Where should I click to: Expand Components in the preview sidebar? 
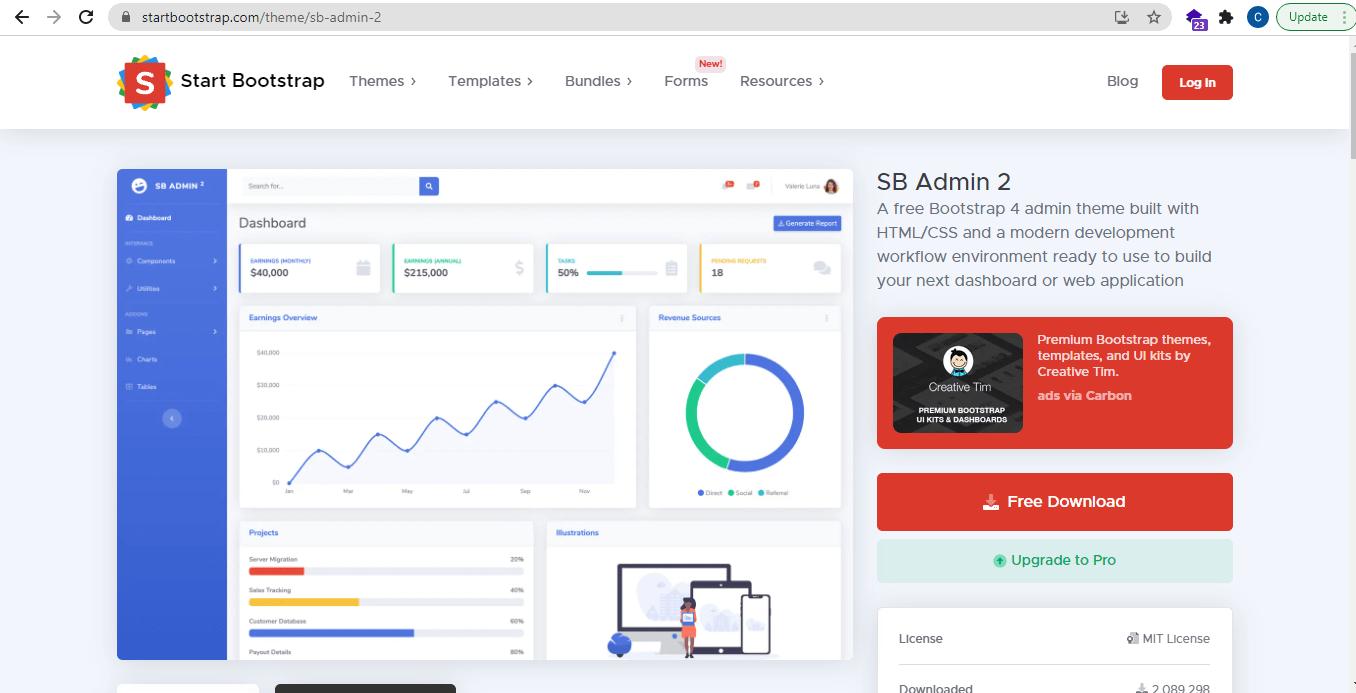click(171, 261)
